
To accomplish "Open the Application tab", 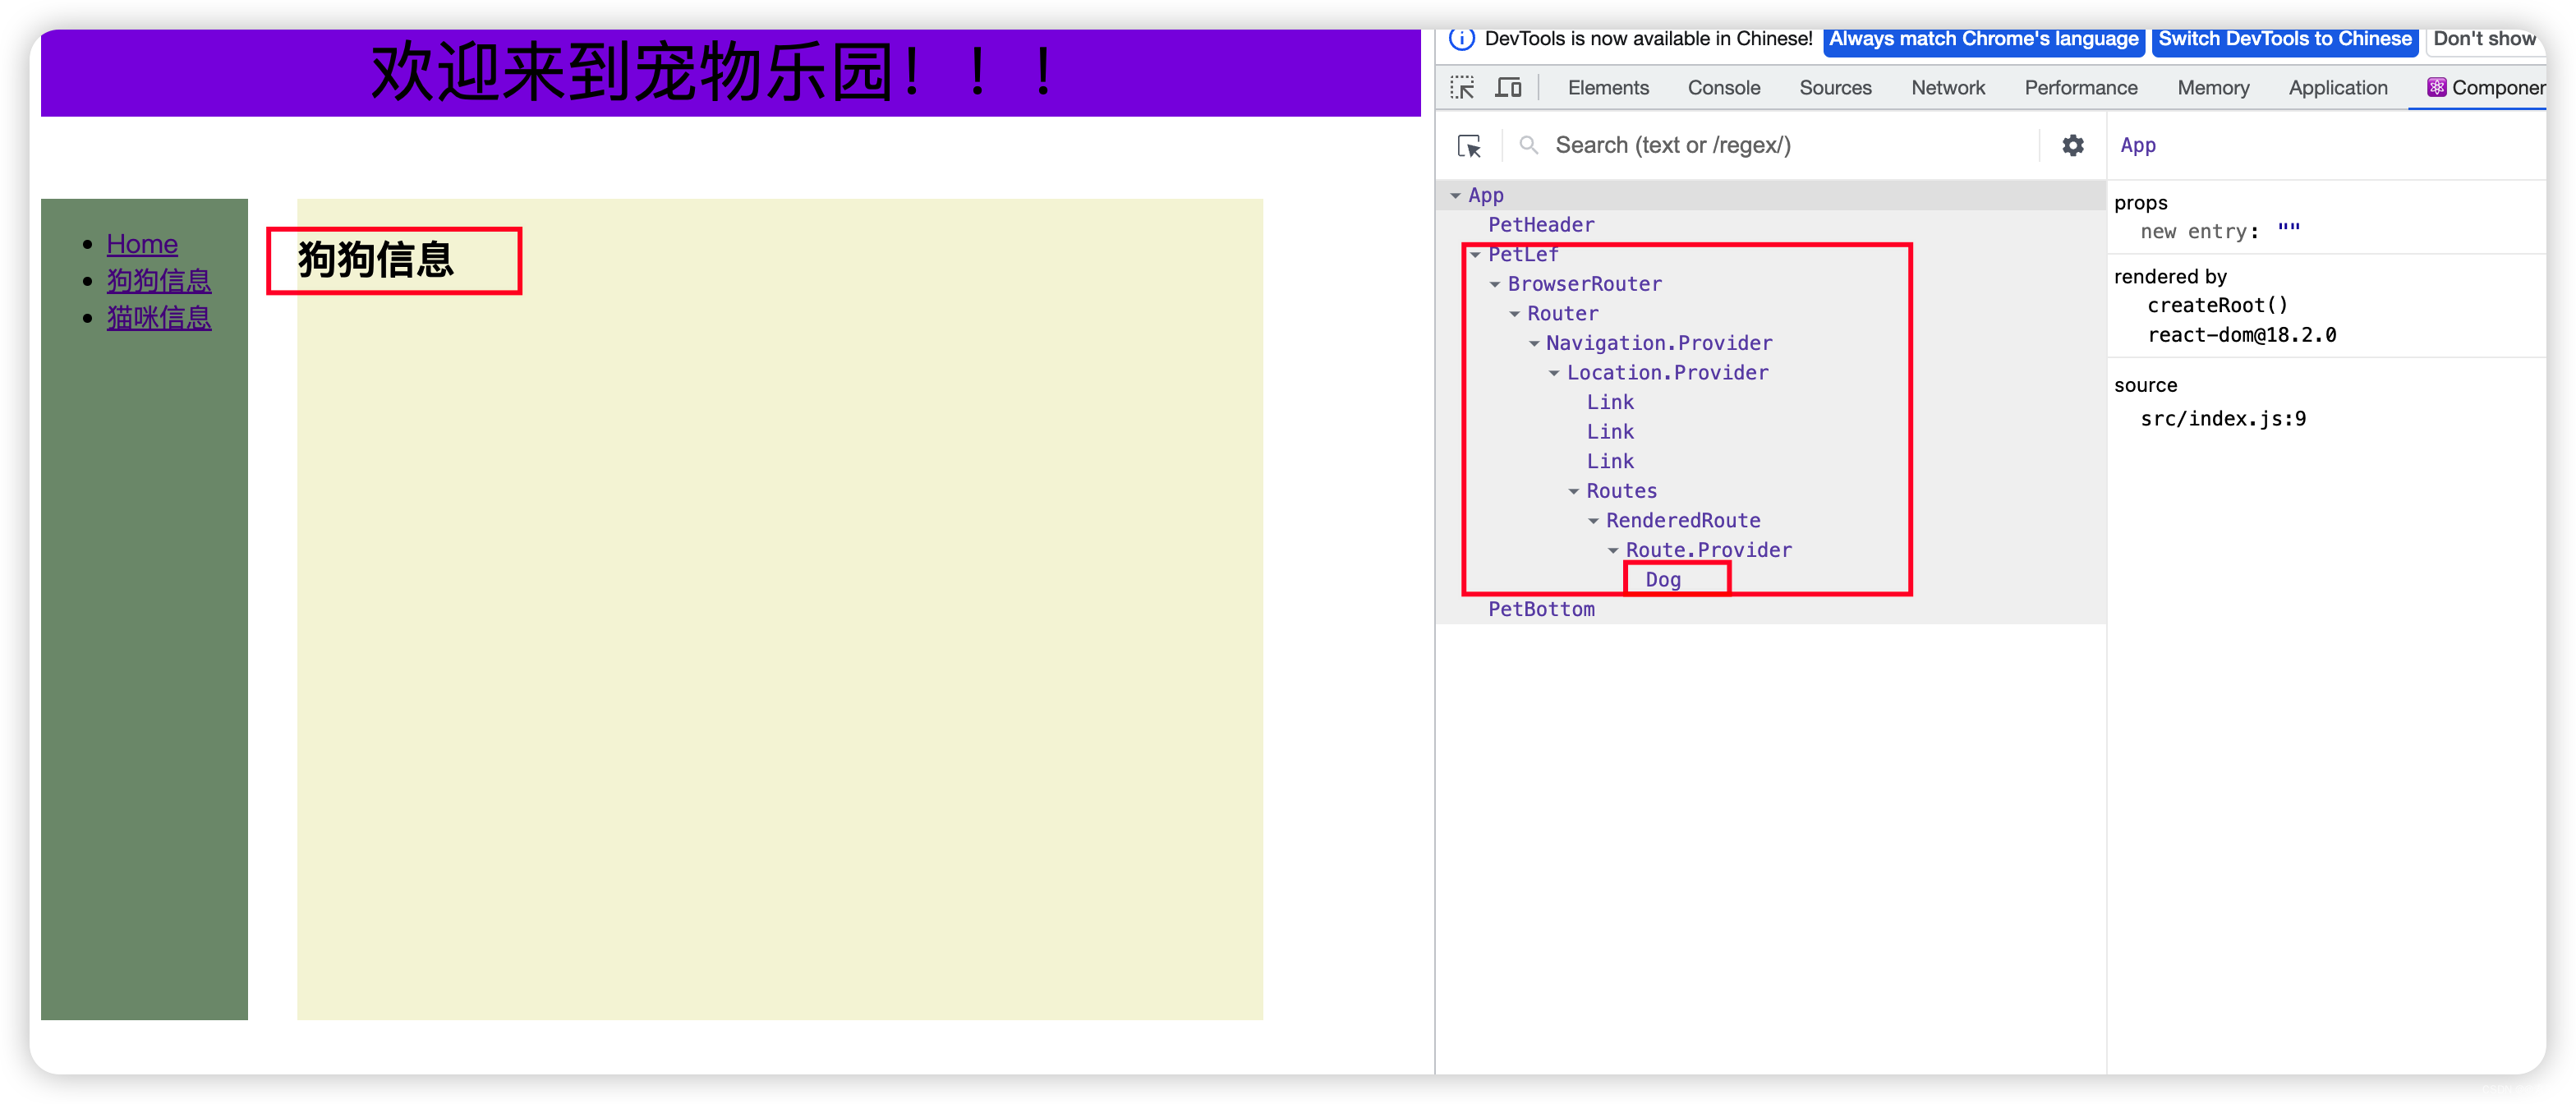I will 2337,88.
